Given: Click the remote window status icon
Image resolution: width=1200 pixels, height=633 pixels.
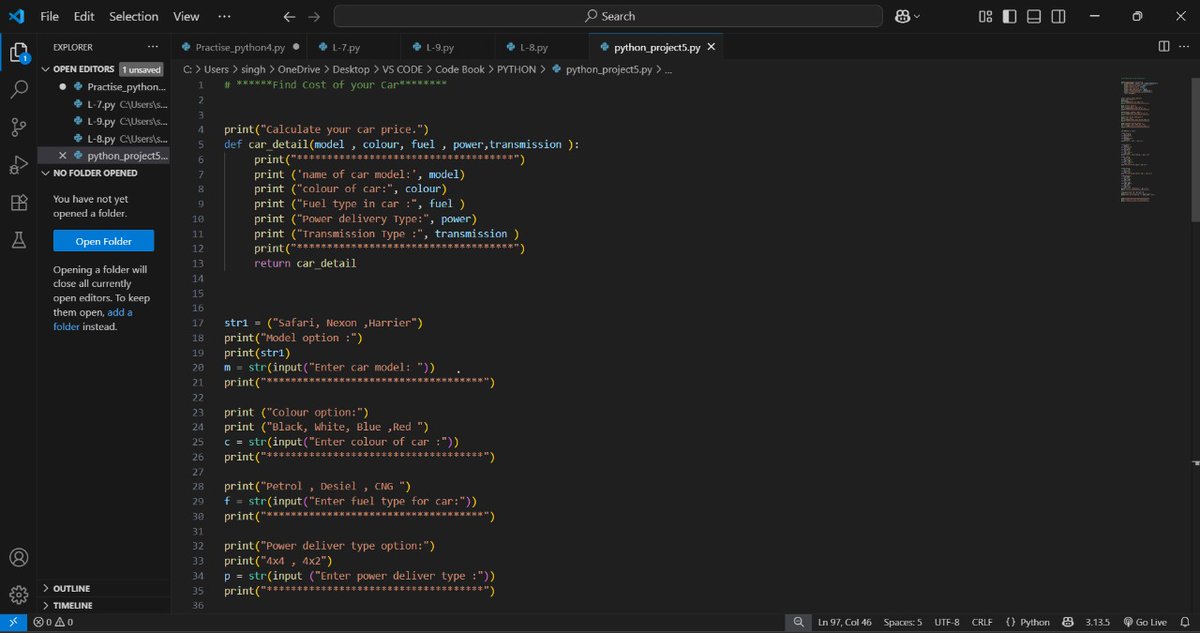Looking at the screenshot, I should click(x=12, y=622).
